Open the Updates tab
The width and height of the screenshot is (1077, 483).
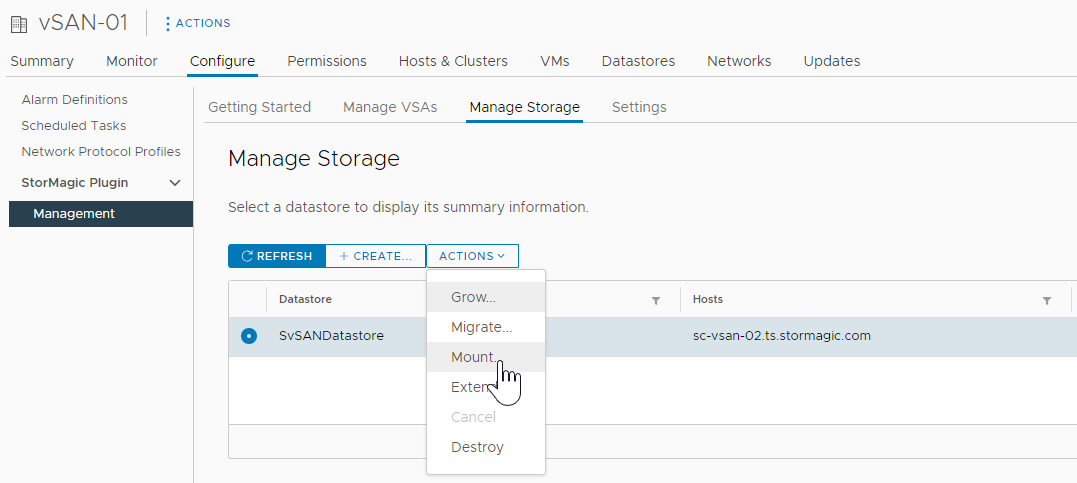click(x=832, y=61)
